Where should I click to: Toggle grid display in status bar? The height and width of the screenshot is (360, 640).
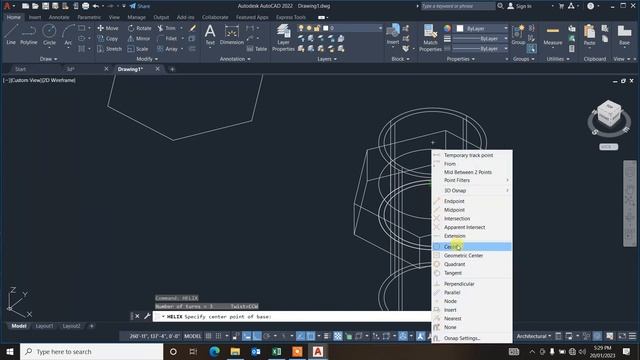click(209, 336)
